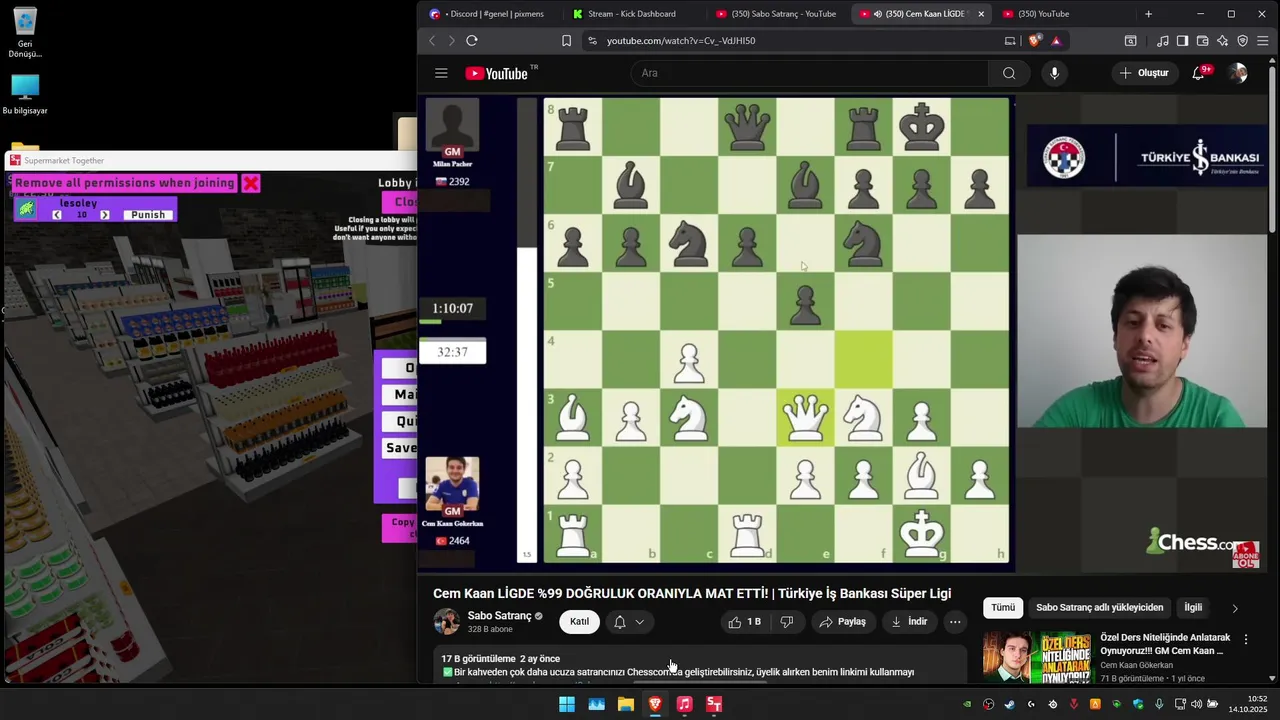Image resolution: width=1280 pixels, height=720 pixels.
Task: Open options menu for Özel Ders video
Action: coord(1246,639)
